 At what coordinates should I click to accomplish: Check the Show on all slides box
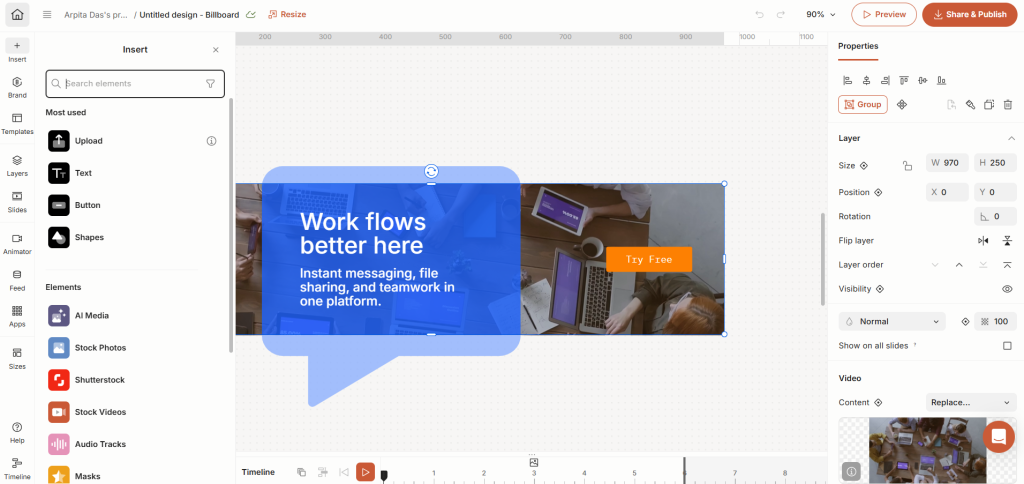pos(1007,346)
